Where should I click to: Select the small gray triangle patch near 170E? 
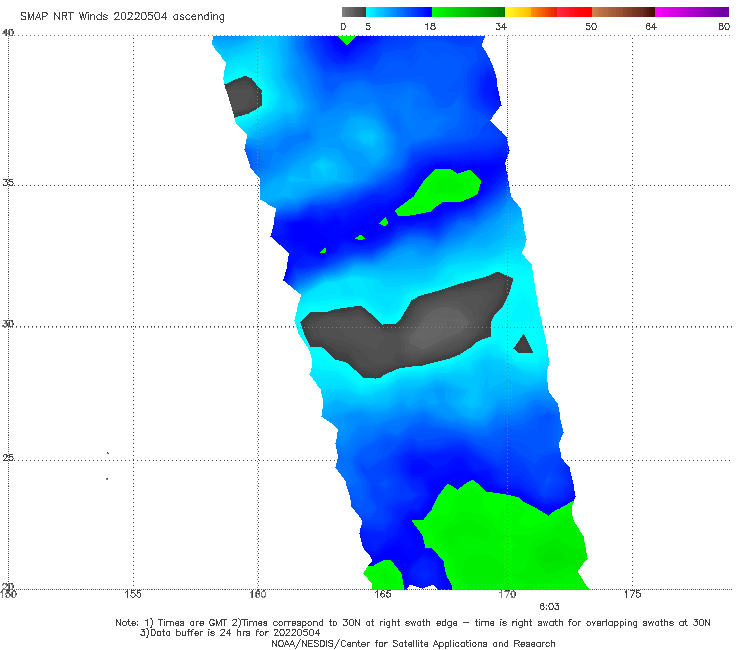(523, 345)
